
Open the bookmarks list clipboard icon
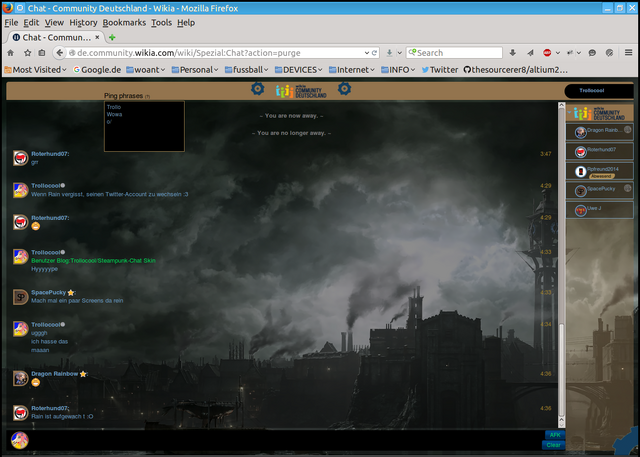point(42,53)
